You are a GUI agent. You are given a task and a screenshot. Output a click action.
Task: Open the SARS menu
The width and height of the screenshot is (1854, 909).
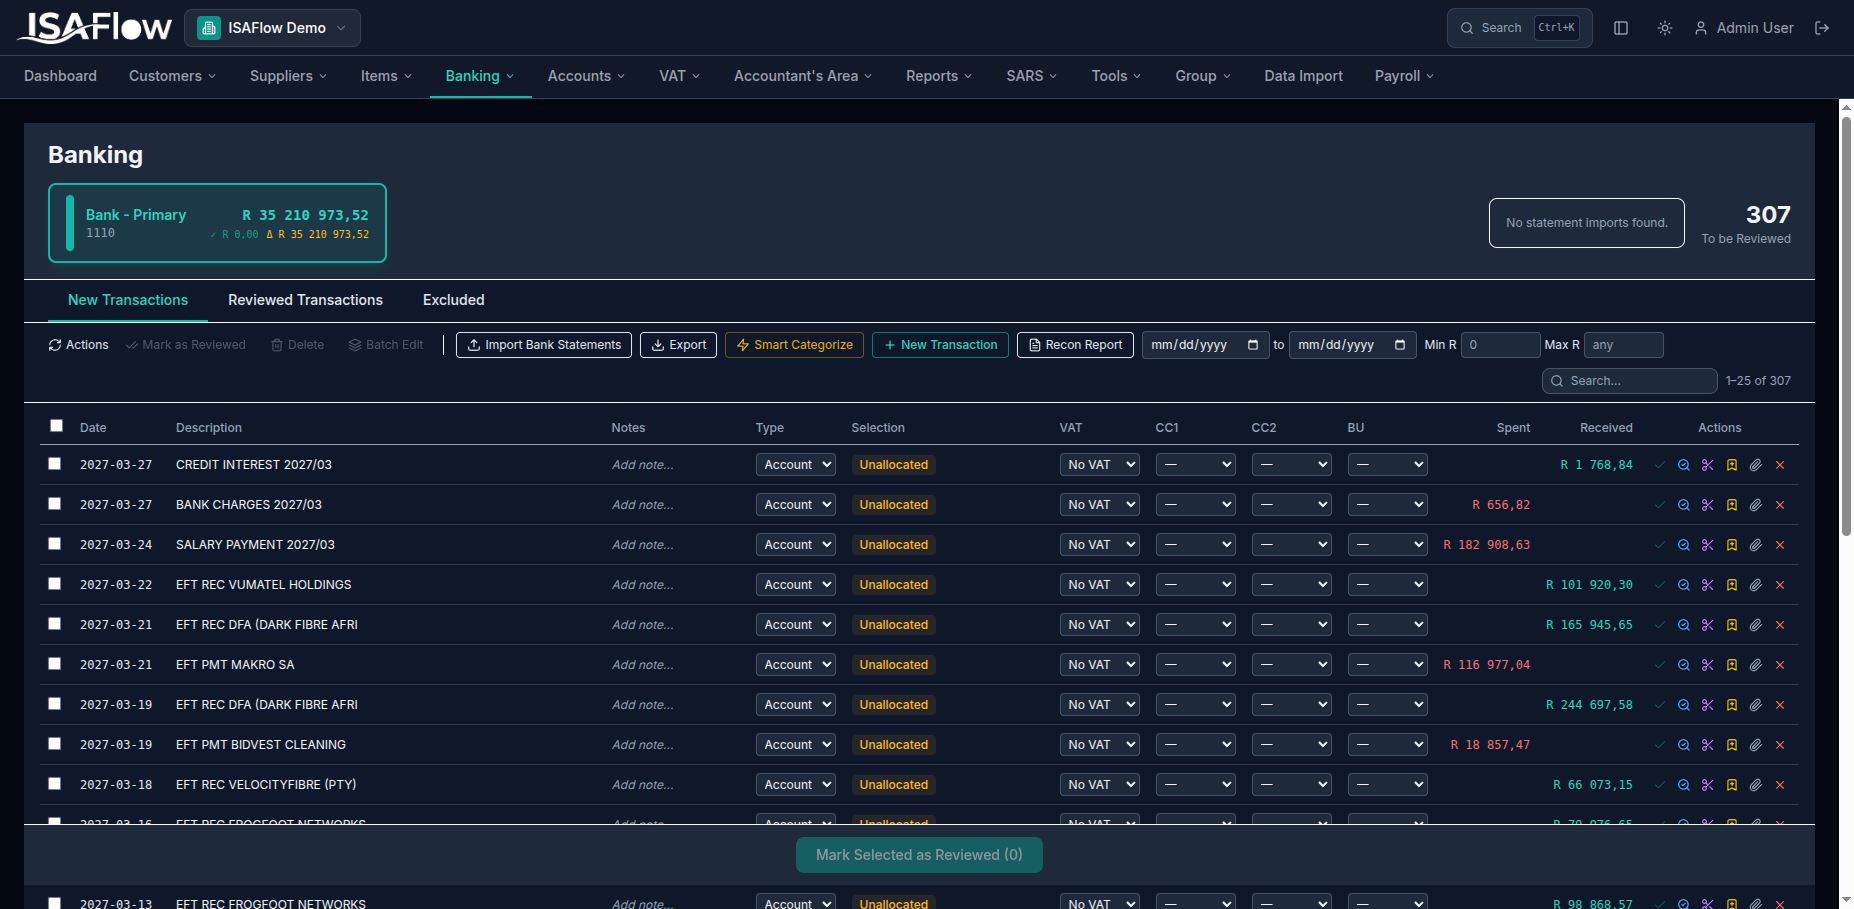[x=1032, y=76]
